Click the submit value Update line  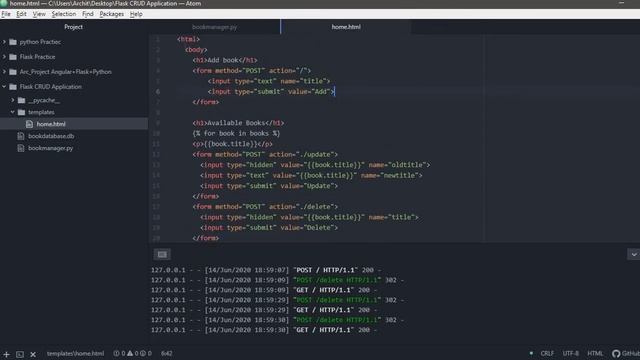[269, 186]
